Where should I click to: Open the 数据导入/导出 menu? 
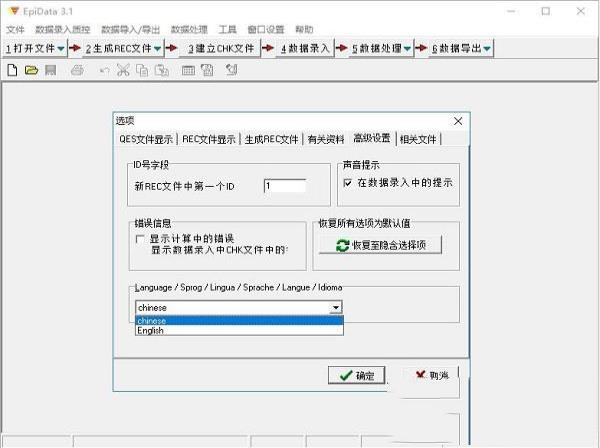click(130, 29)
